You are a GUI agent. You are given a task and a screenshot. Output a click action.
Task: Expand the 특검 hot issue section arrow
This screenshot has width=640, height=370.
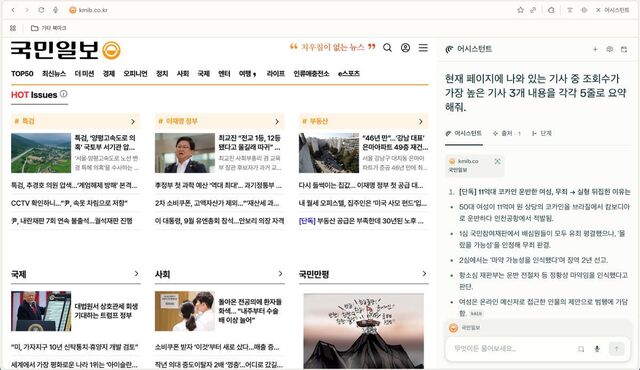(133, 122)
